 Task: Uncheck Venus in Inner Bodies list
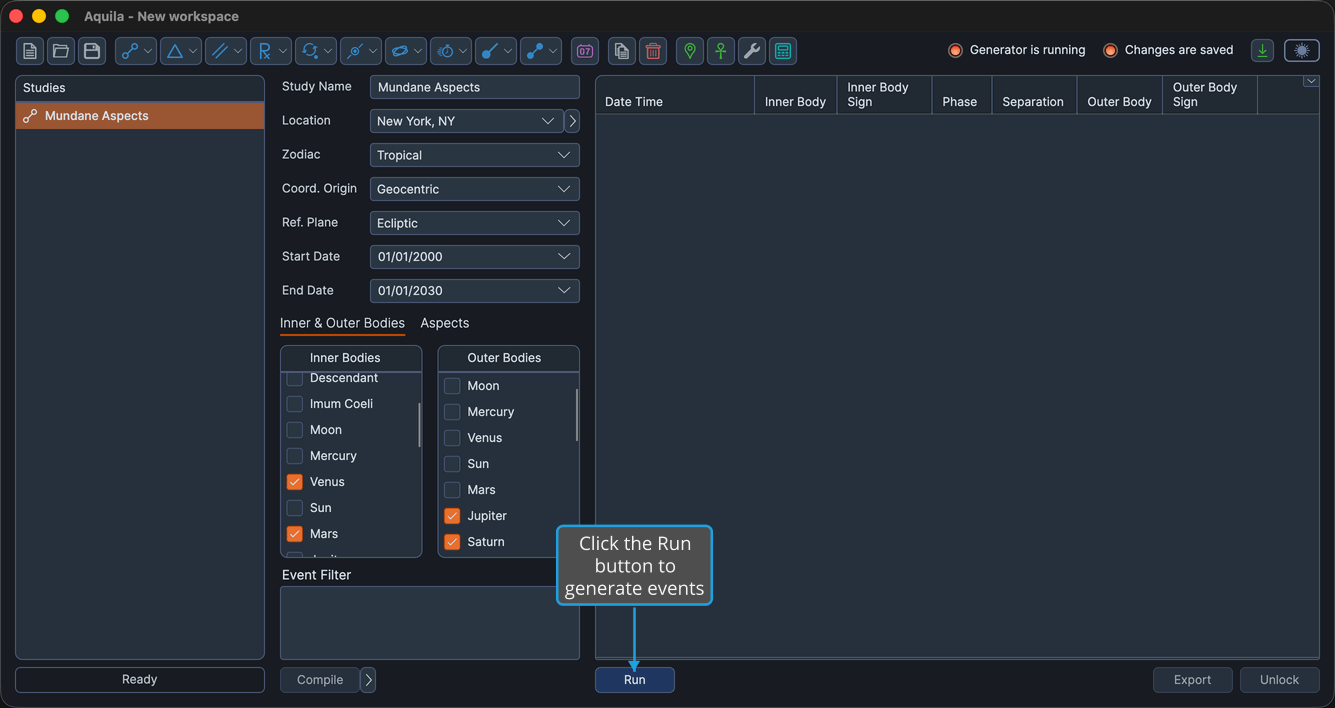click(295, 482)
